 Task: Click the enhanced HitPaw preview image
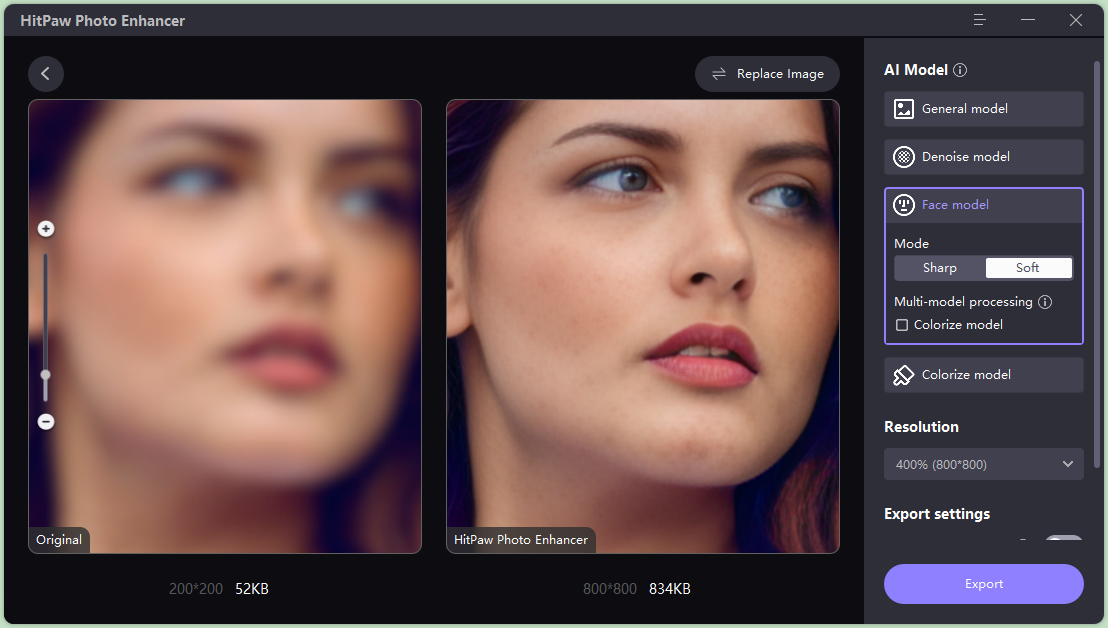click(x=643, y=326)
